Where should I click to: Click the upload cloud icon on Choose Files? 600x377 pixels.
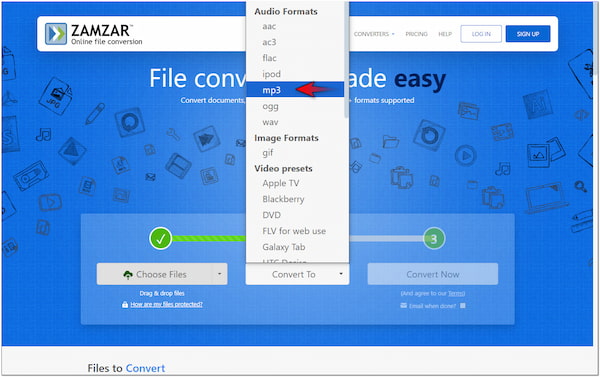coord(128,274)
